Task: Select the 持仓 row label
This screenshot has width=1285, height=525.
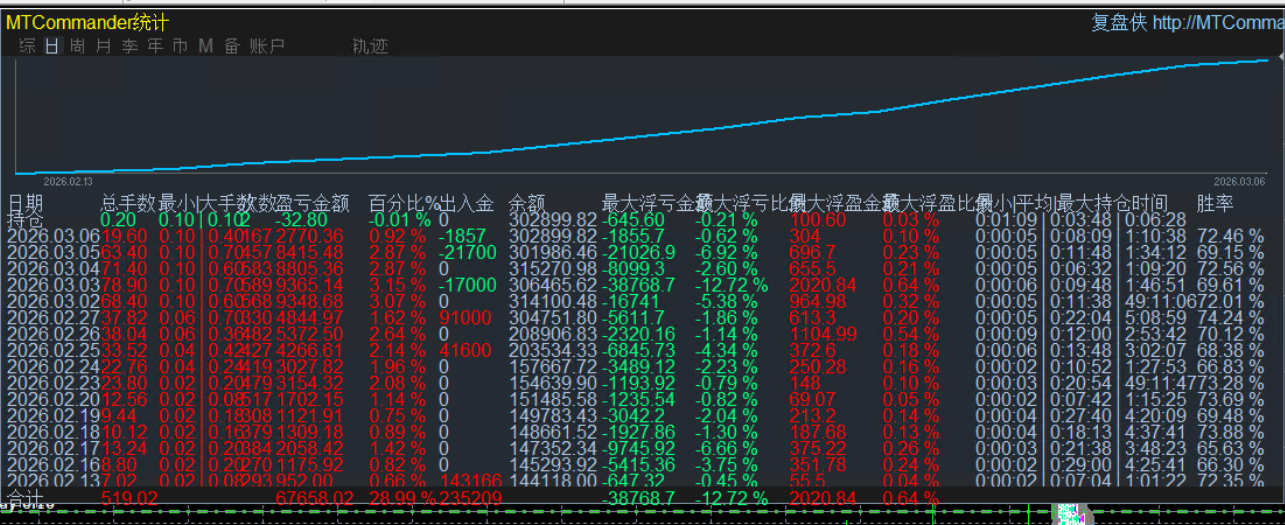Action: click(26, 219)
